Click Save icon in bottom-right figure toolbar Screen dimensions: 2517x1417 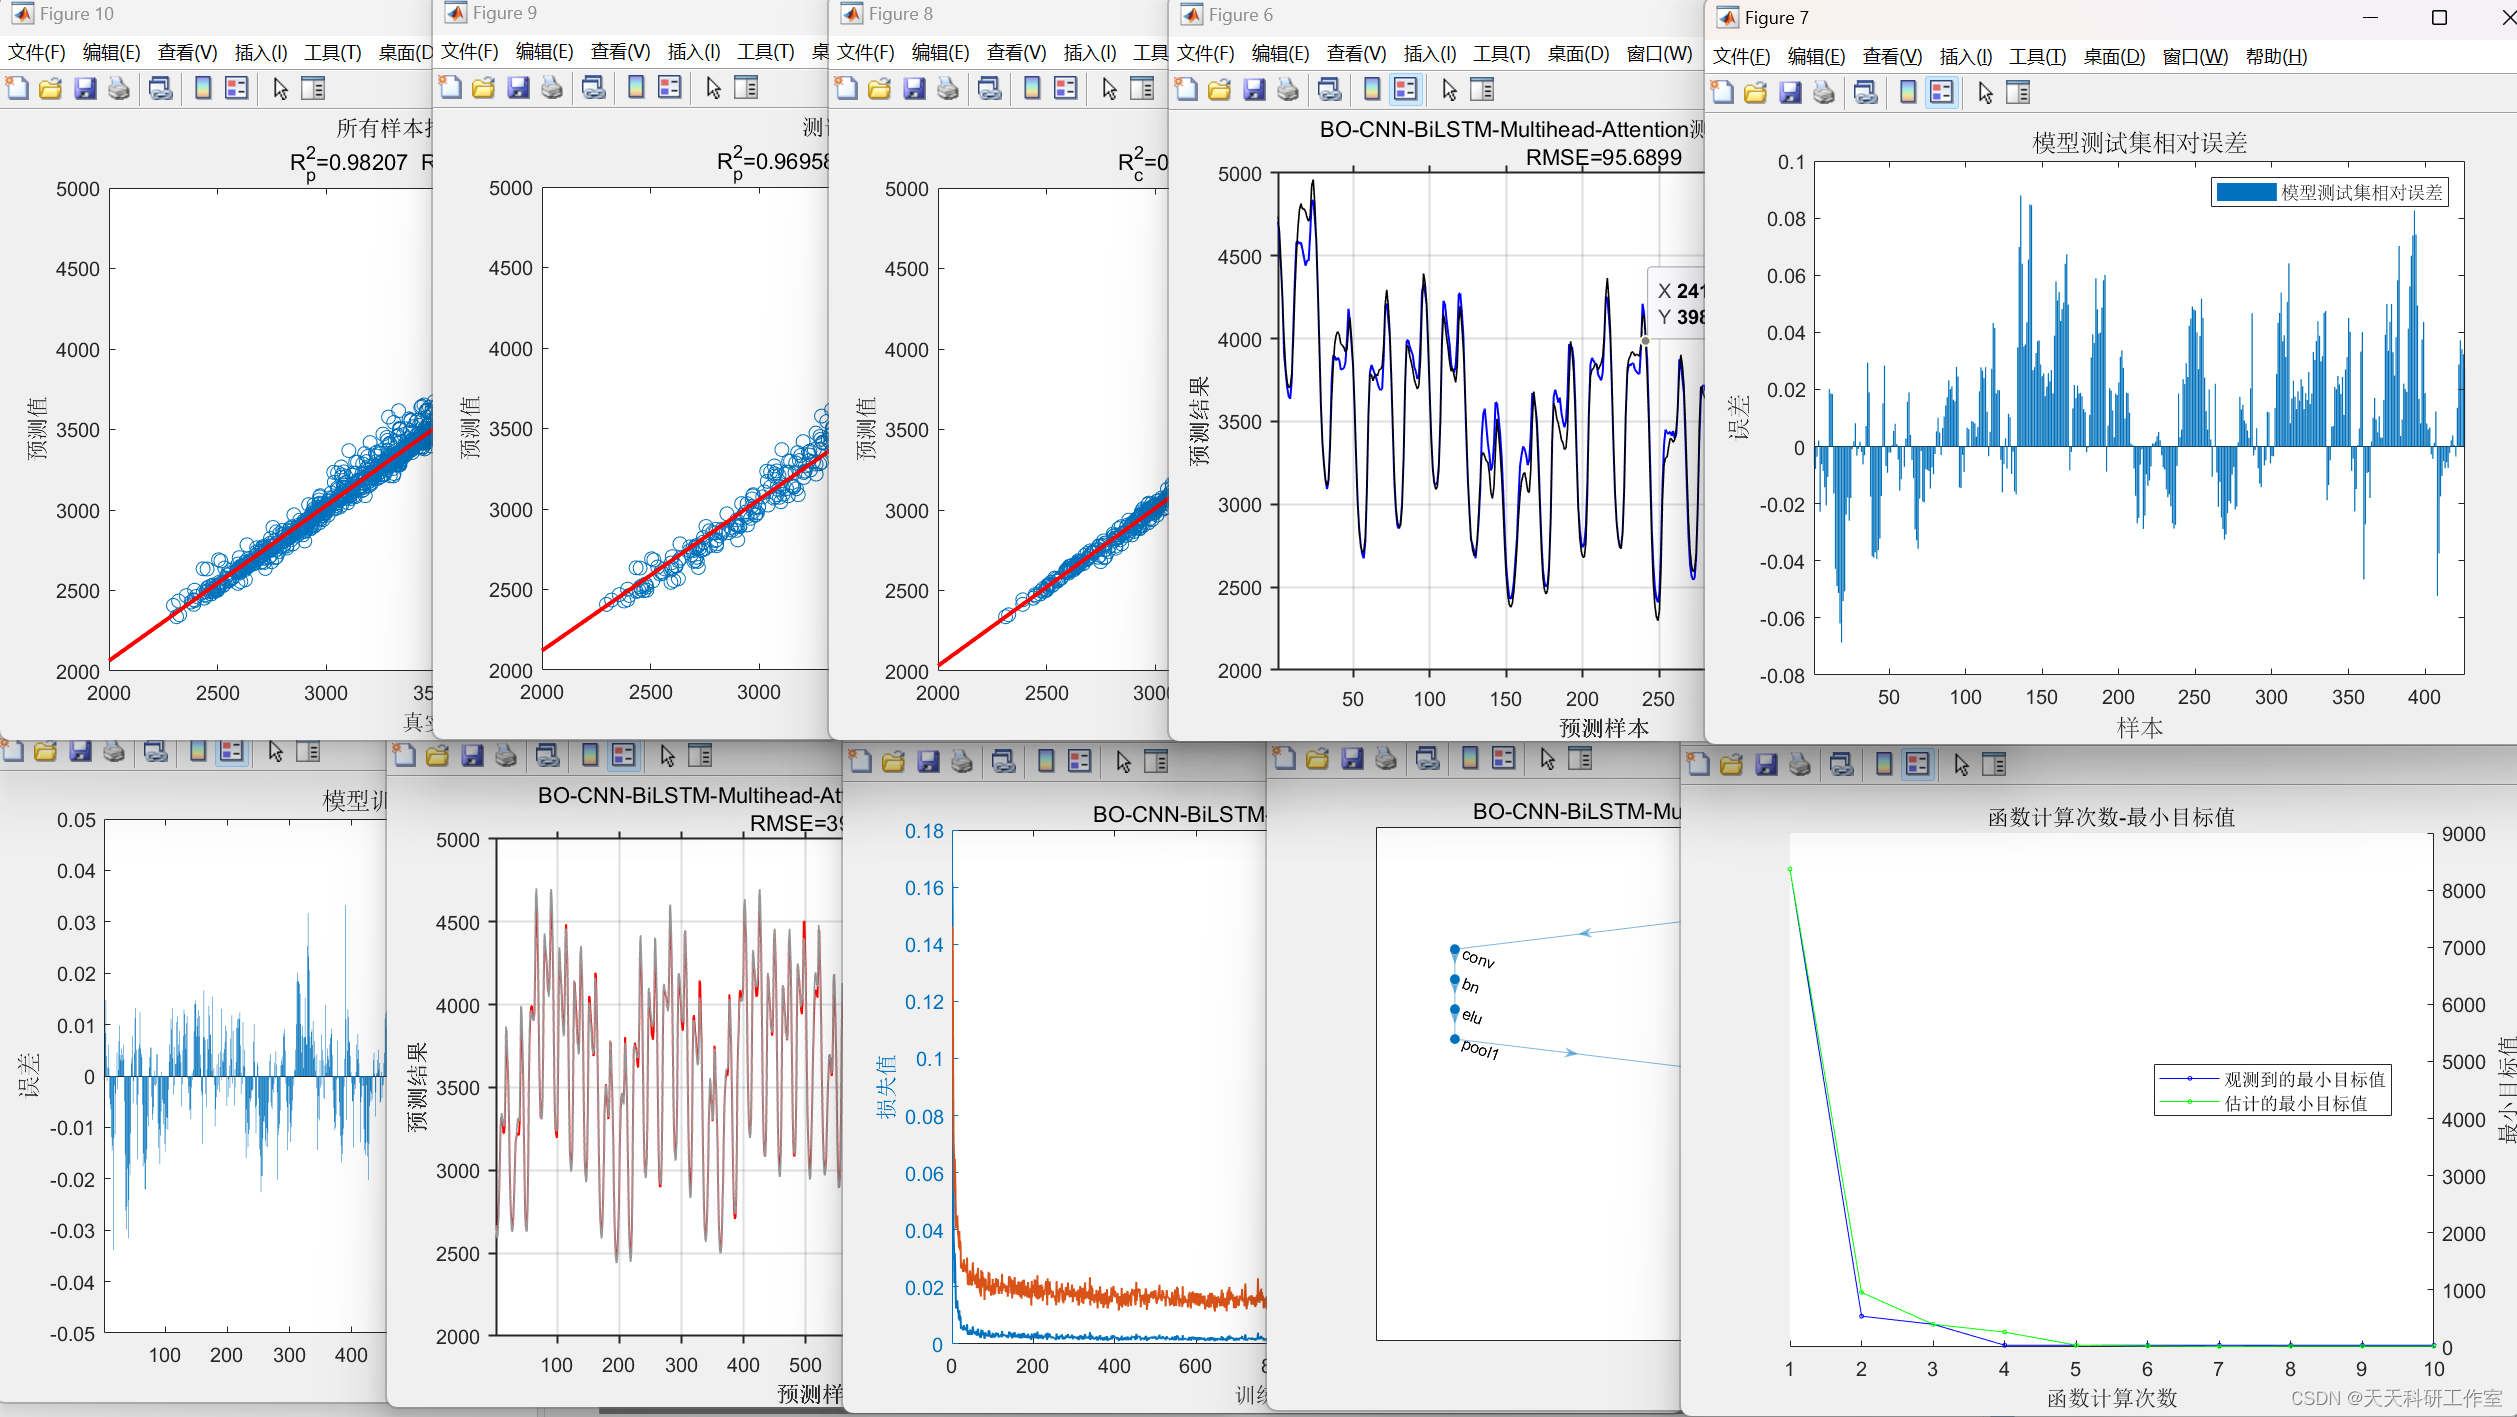click(x=1766, y=764)
